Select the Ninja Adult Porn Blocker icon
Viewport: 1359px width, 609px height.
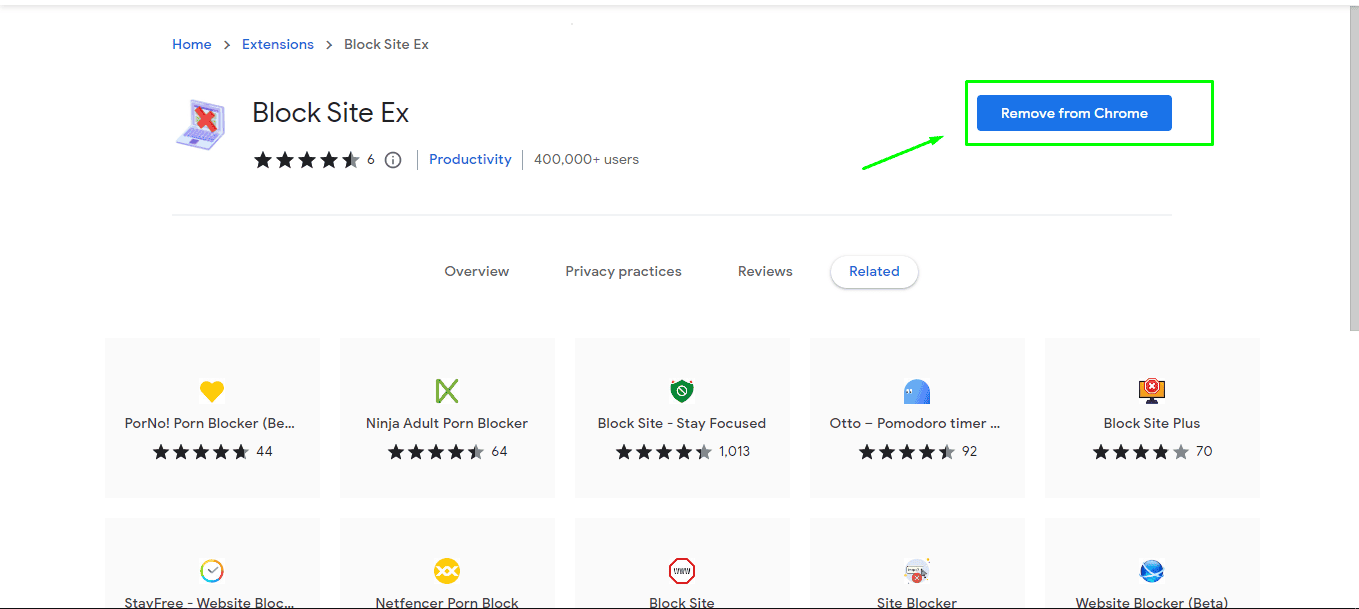tap(447, 391)
